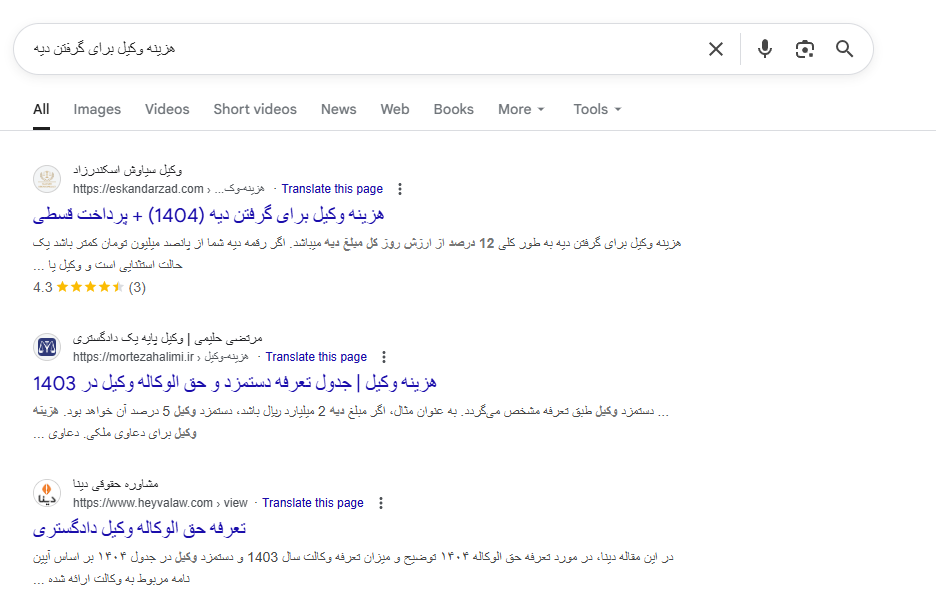Open Google Lens image search icon
This screenshot has height=608, width=936.
point(805,49)
